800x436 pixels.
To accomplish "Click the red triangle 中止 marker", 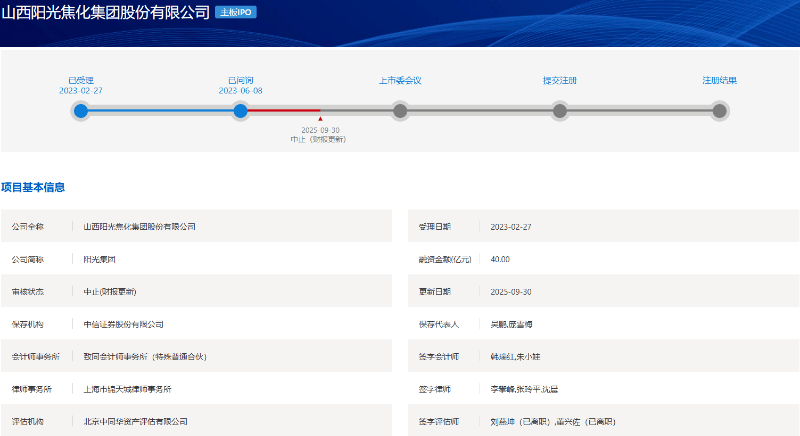I will pos(320,119).
